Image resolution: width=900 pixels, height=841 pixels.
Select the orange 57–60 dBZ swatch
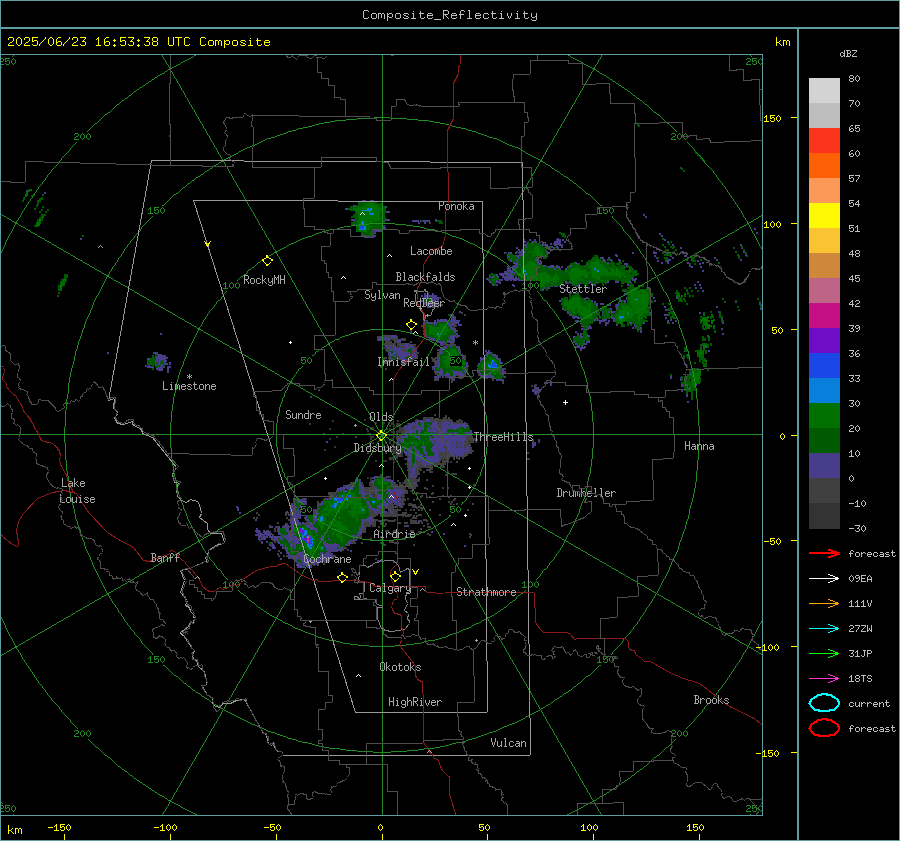pyautogui.click(x=824, y=166)
